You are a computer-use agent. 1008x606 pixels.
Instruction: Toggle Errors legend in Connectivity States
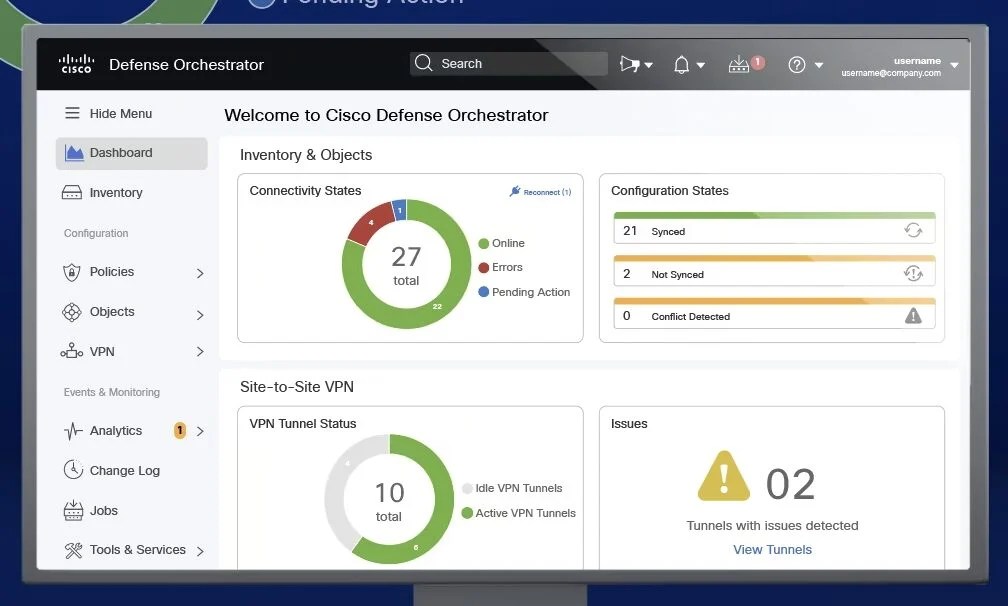(500, 267)
